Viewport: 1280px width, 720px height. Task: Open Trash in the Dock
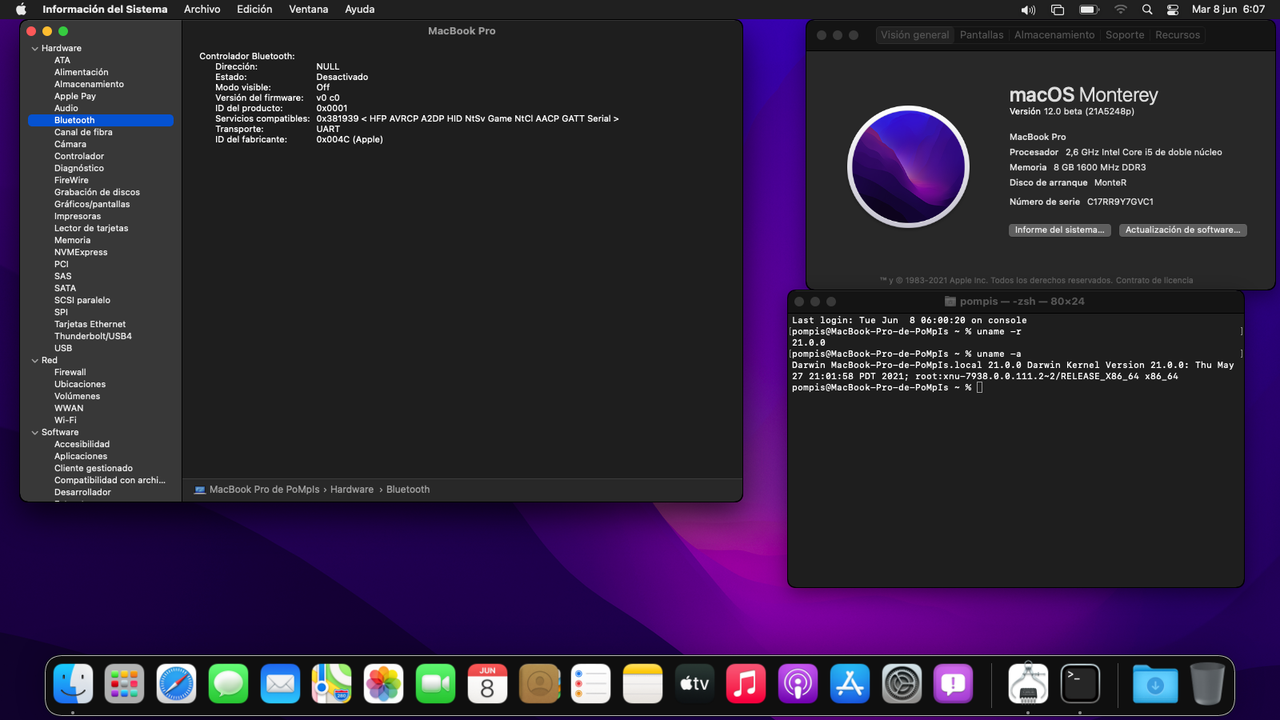[x=1207, y=684]
